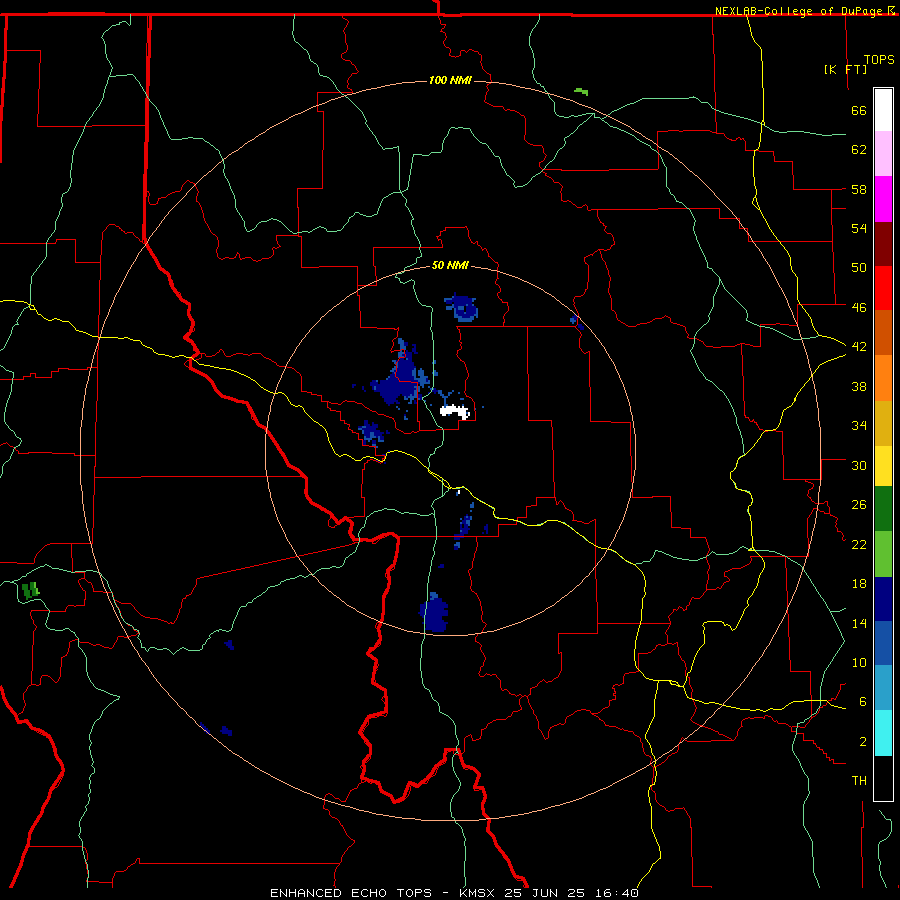Click the magenta legend swatch

(x=883, y=199)
